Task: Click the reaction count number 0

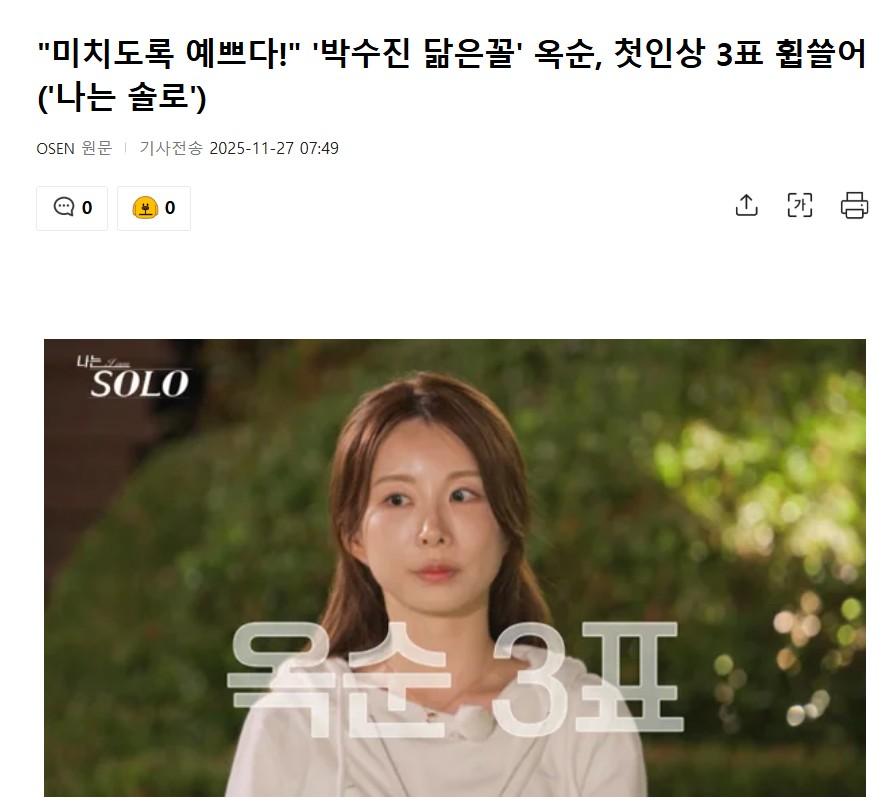Action: pos(170,207)
